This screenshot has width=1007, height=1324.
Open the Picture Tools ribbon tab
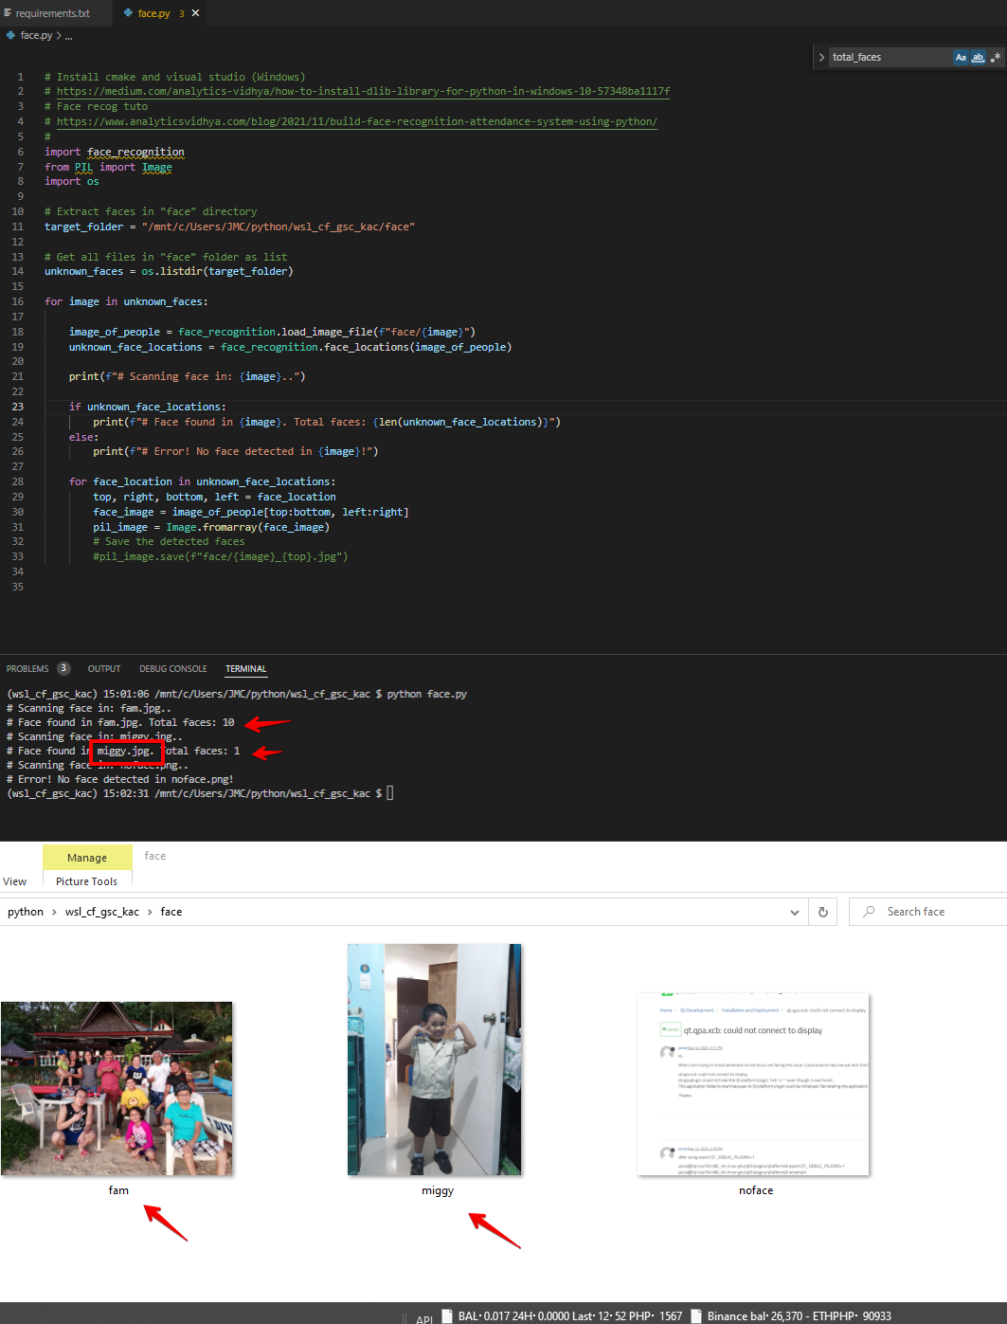86,882
